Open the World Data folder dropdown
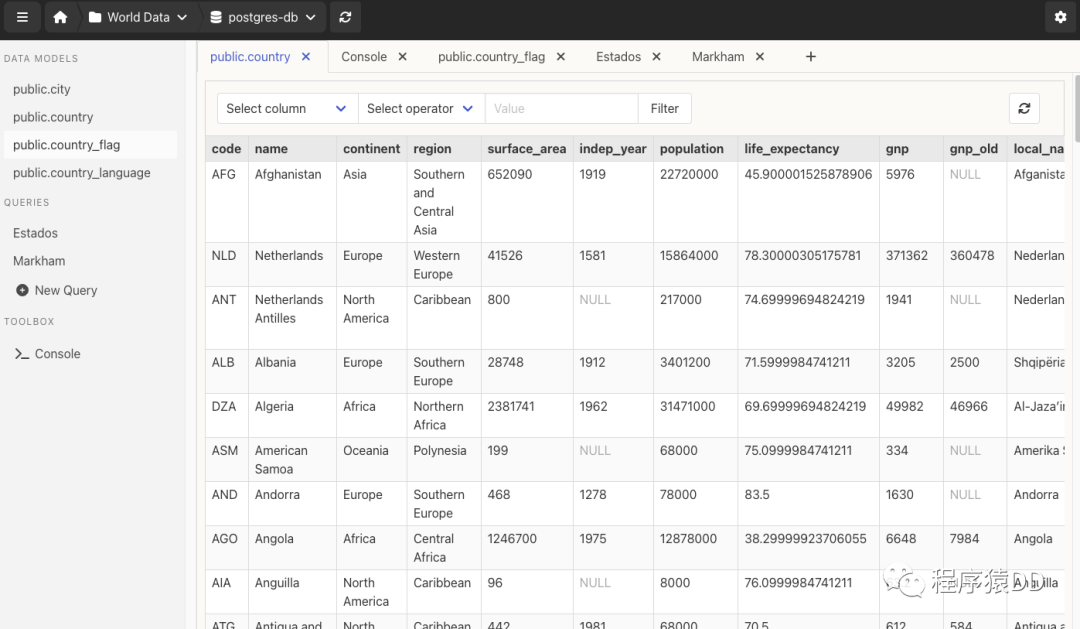The image size is (1080, 629). click(x=138, y=17)
